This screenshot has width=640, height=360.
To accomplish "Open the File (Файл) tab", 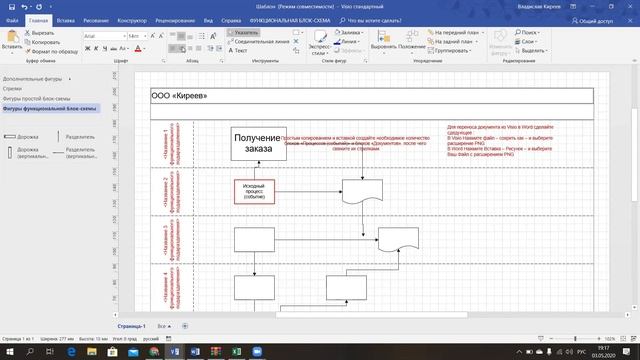I will (12, 20).
